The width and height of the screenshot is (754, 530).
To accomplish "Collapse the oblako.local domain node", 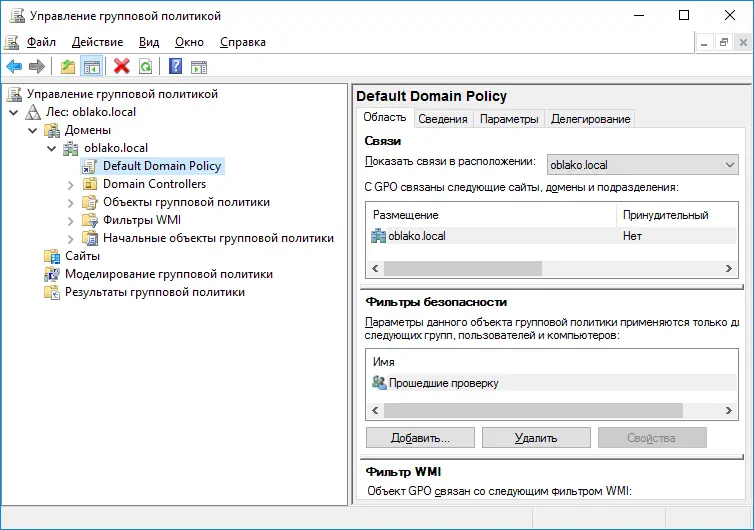I will 52,148.
